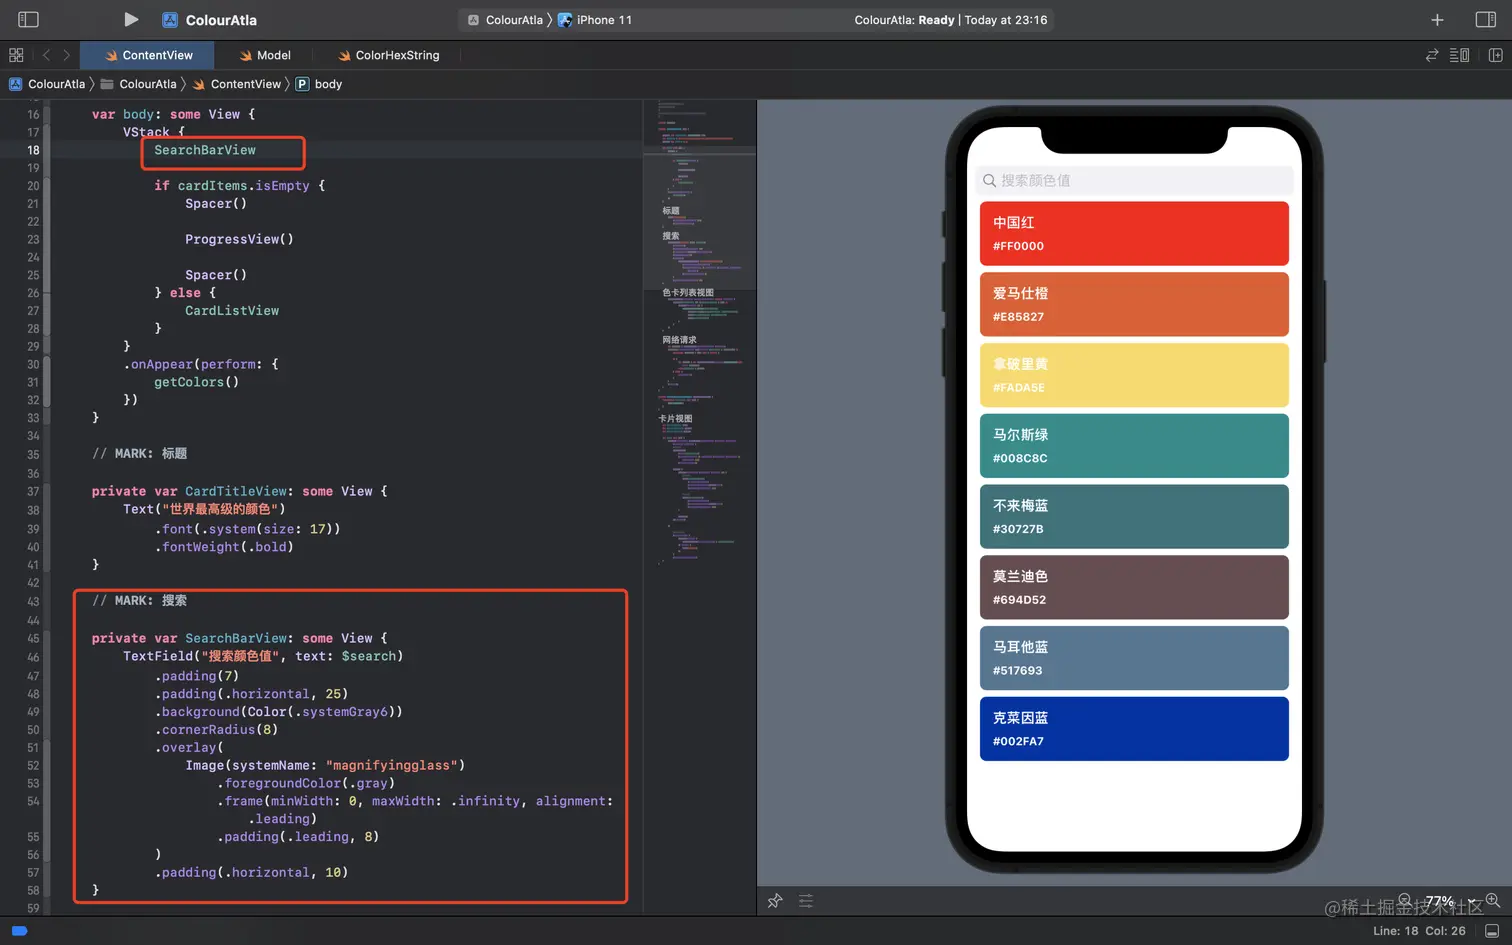Screen dimensions: 1512x945
Task: Adjust editor options lines icon
Action: point(1460,55)
